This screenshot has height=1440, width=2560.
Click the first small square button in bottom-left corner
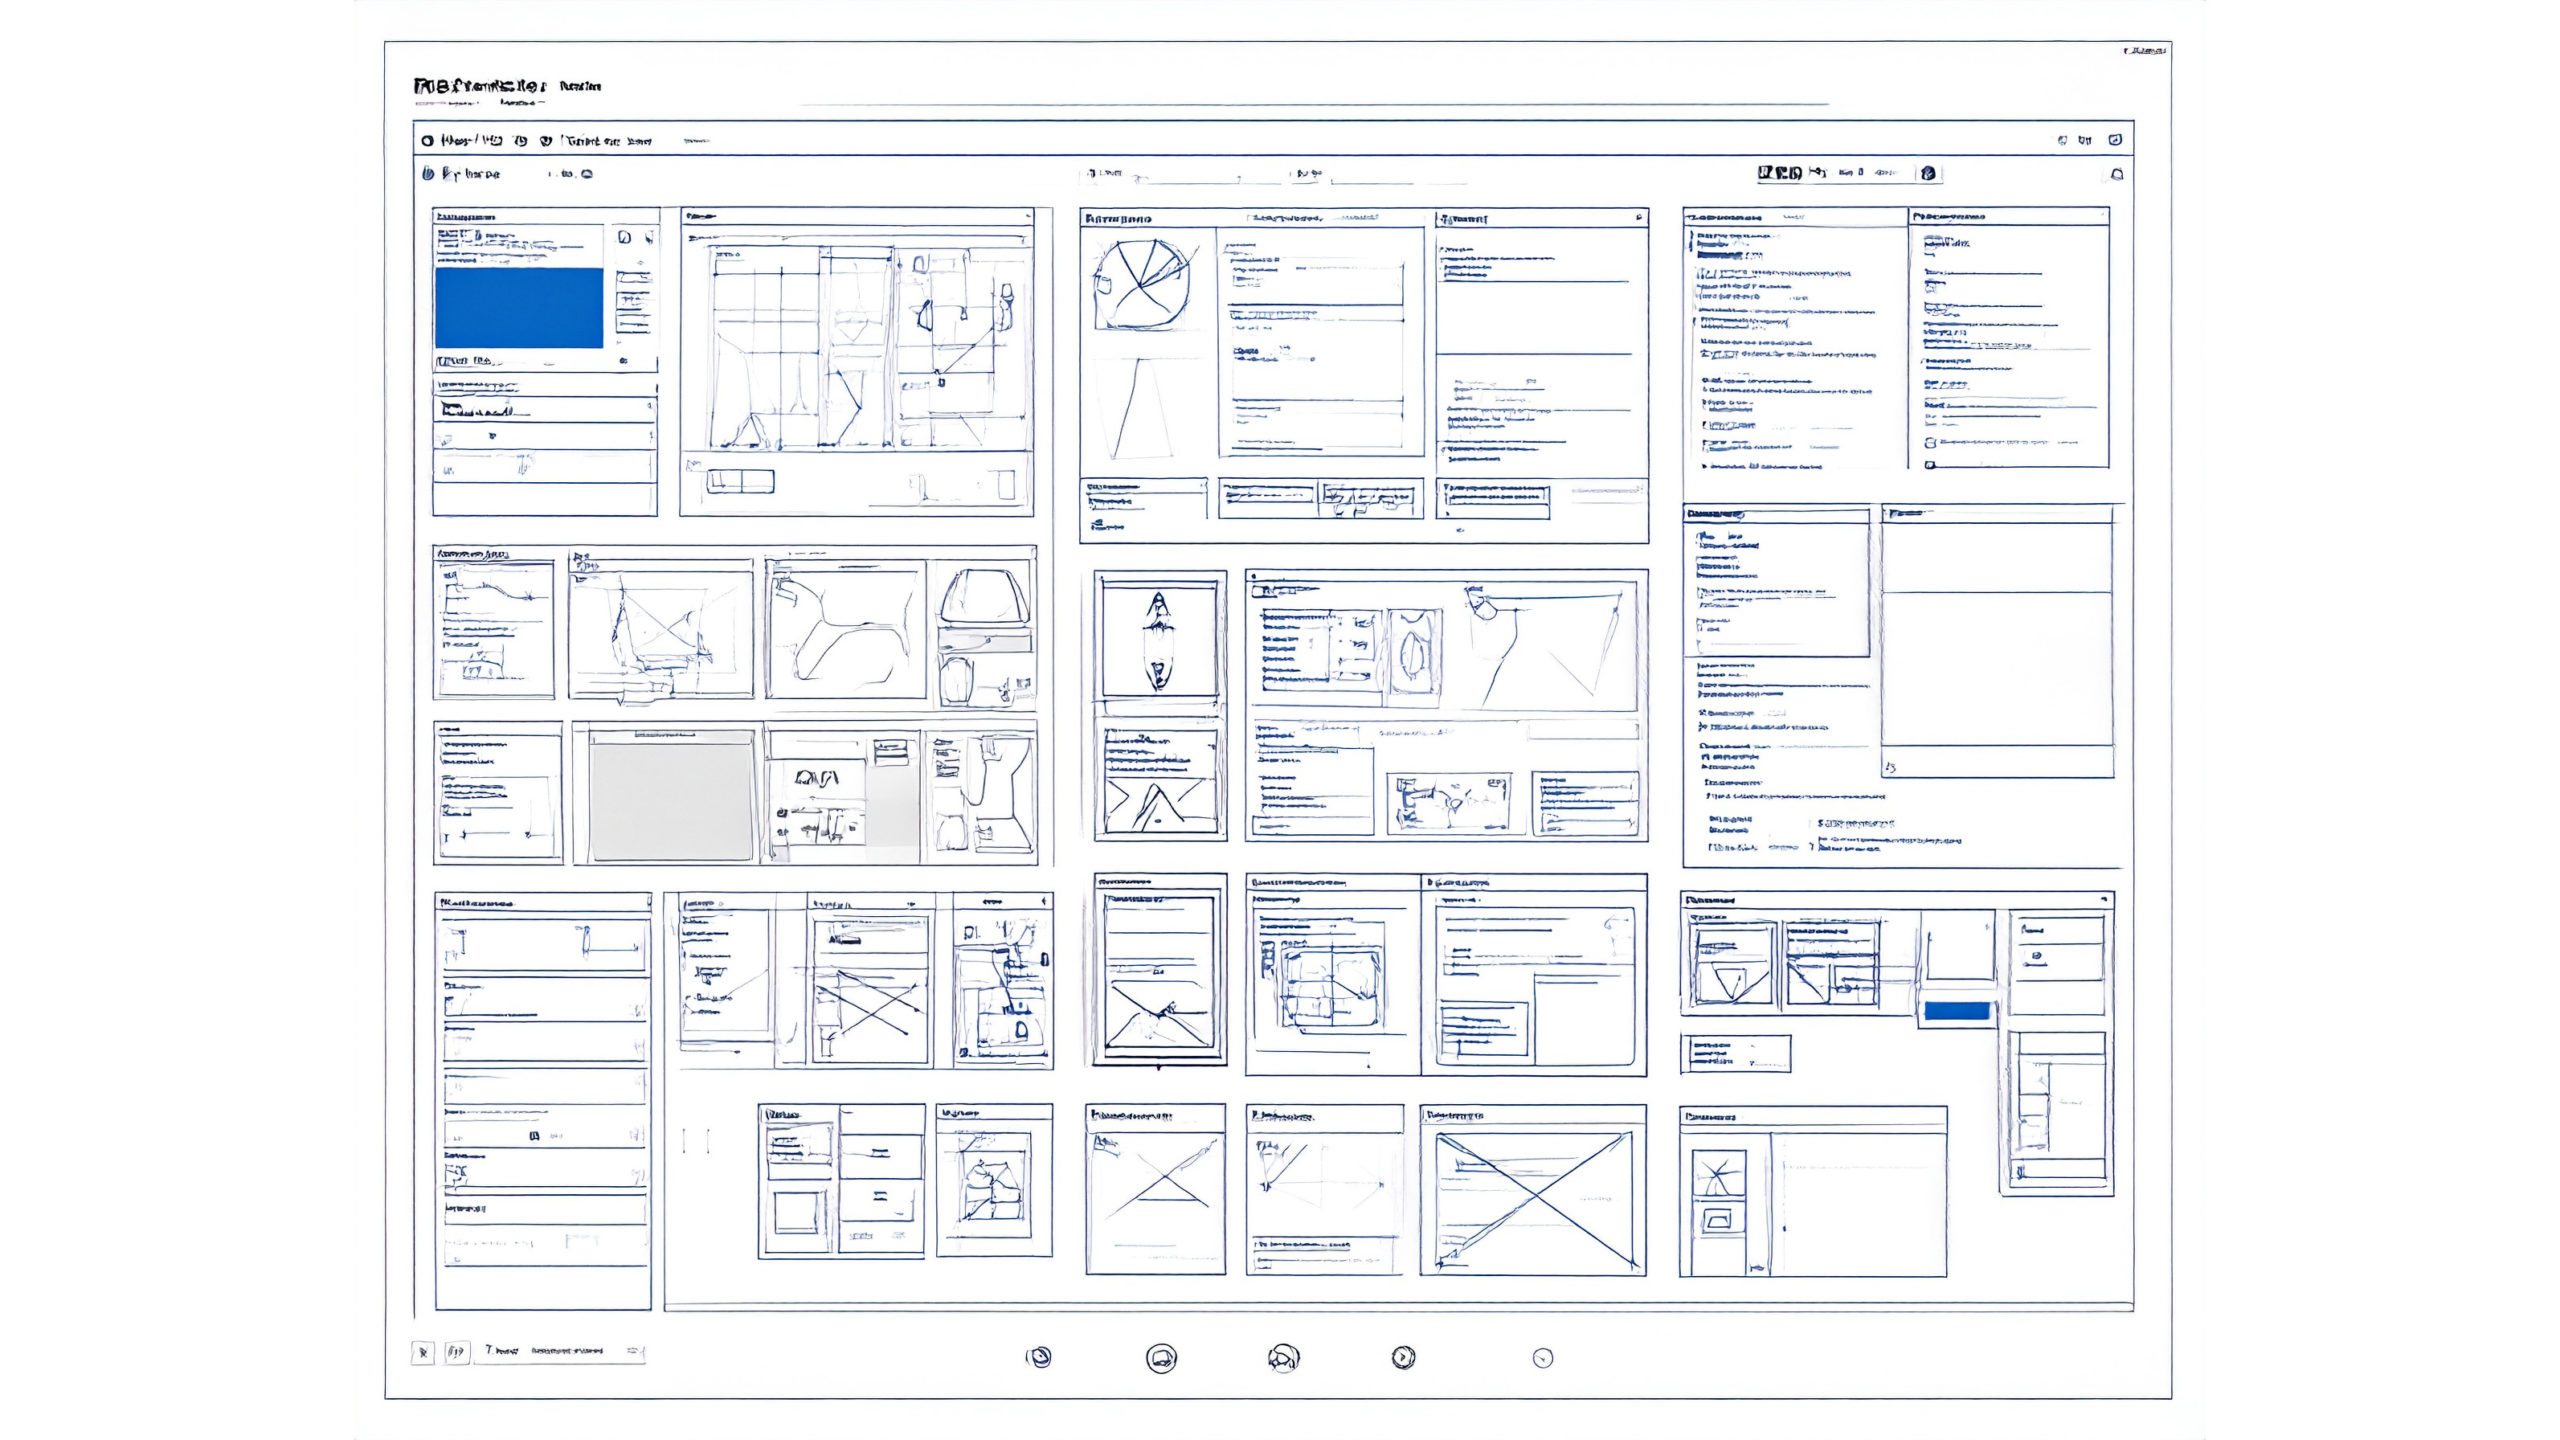click(423, 1352)
